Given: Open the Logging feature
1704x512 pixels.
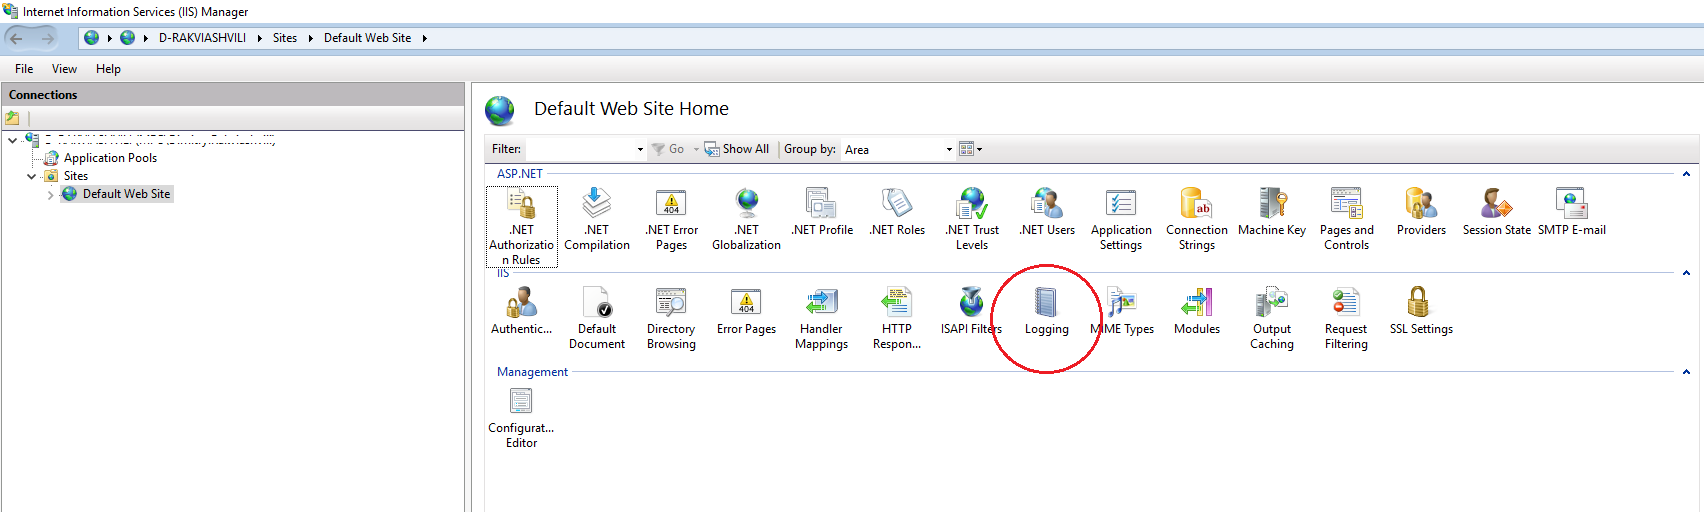Looking at the screenshot, I should point(1046,311).
